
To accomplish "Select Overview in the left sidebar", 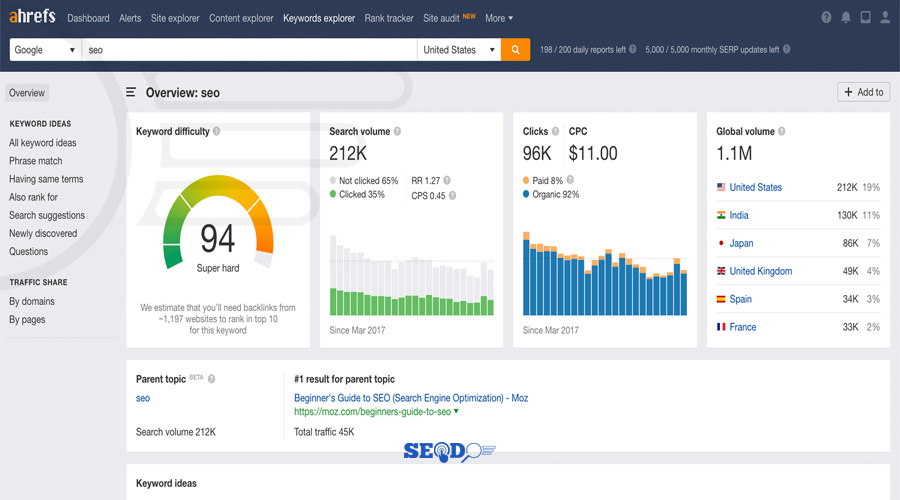I will (x=27, y=93).
